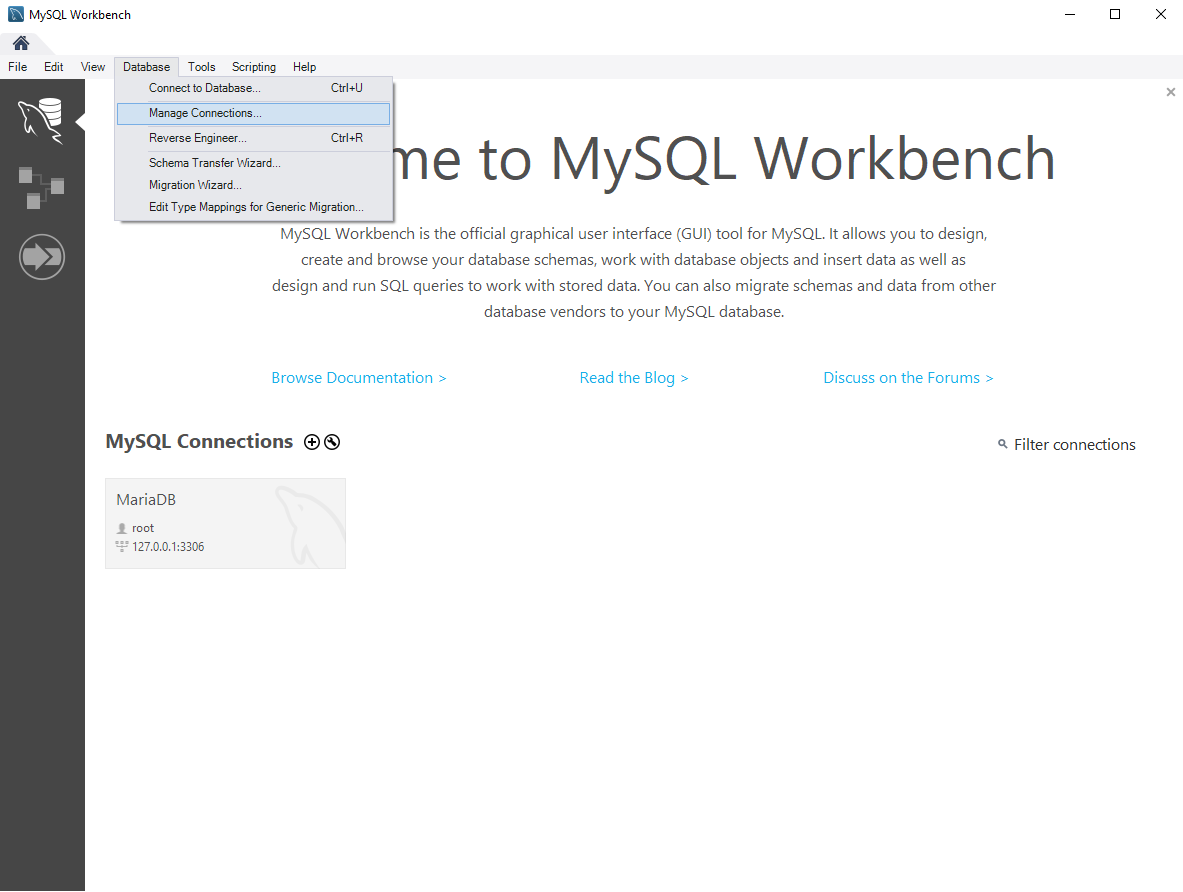Choose Reverse Engineer menu entry
The width and height of the screenshot is (1183, 892).
tap(254, 138)
